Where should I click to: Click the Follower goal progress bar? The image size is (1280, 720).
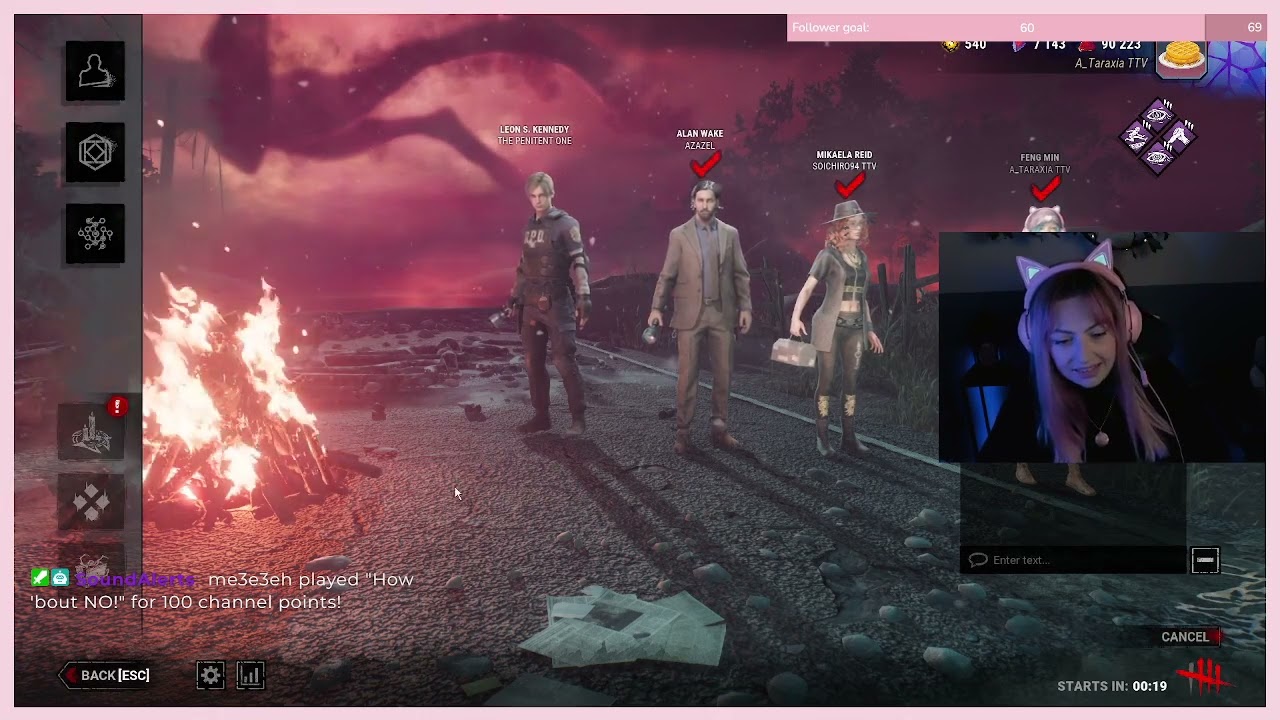coord(1026,28)
